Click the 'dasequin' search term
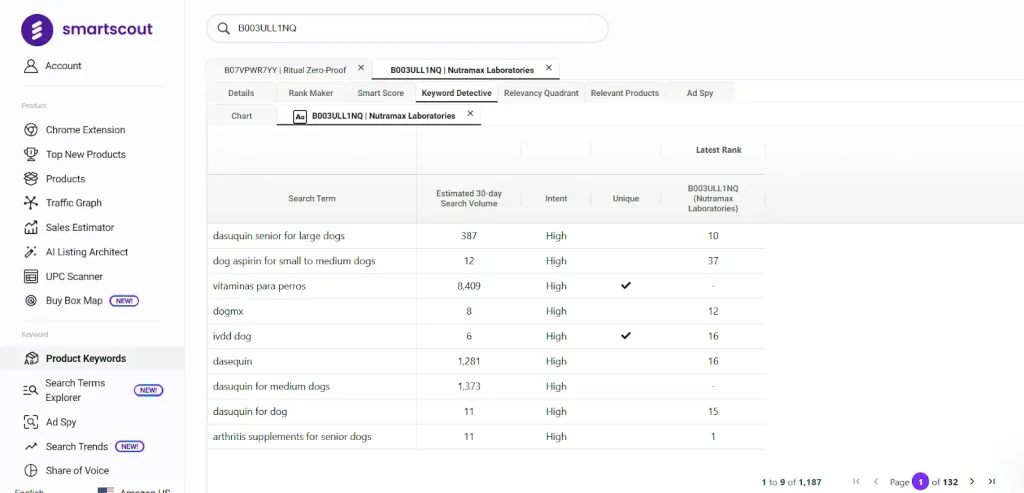1024x493 pixels. (232, 361)
